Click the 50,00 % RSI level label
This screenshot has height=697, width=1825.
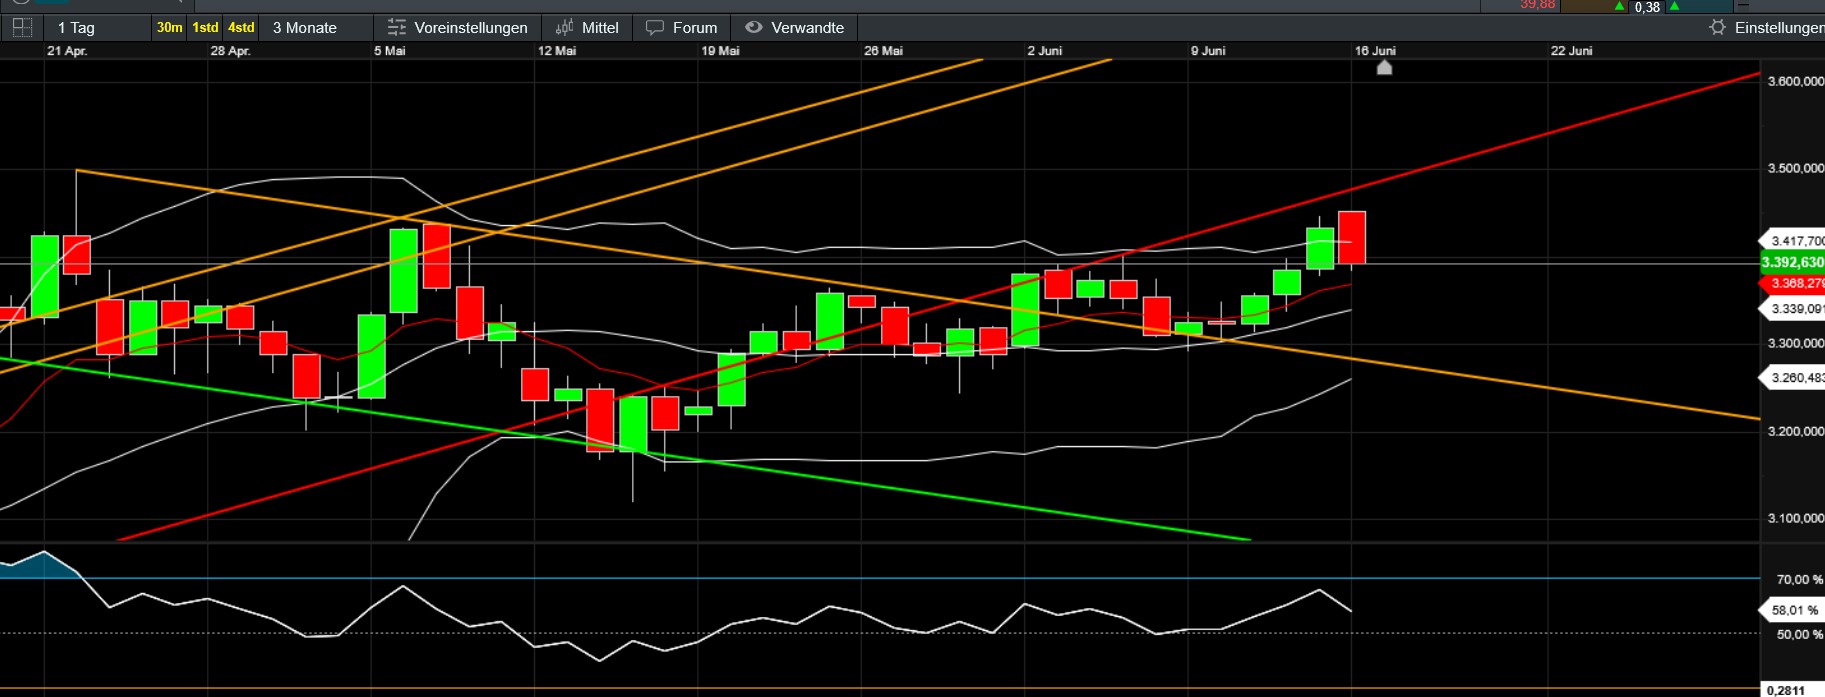[1799, 634]
